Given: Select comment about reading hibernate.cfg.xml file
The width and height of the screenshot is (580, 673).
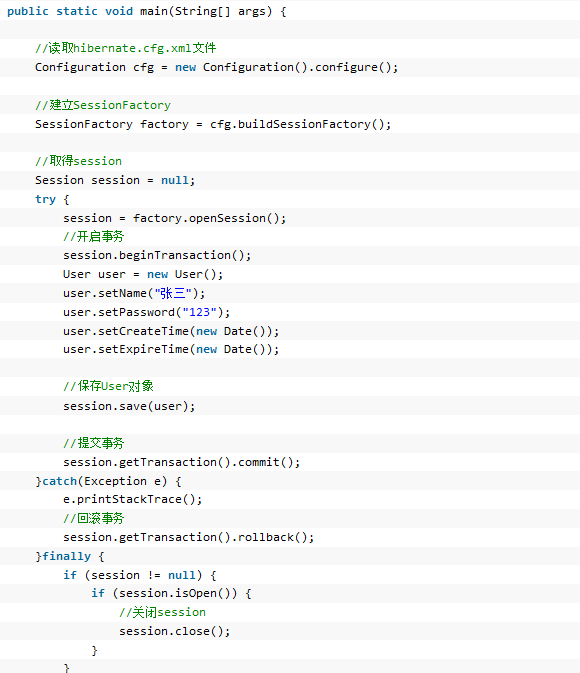Looking at the screenshot, I should 126,48.
